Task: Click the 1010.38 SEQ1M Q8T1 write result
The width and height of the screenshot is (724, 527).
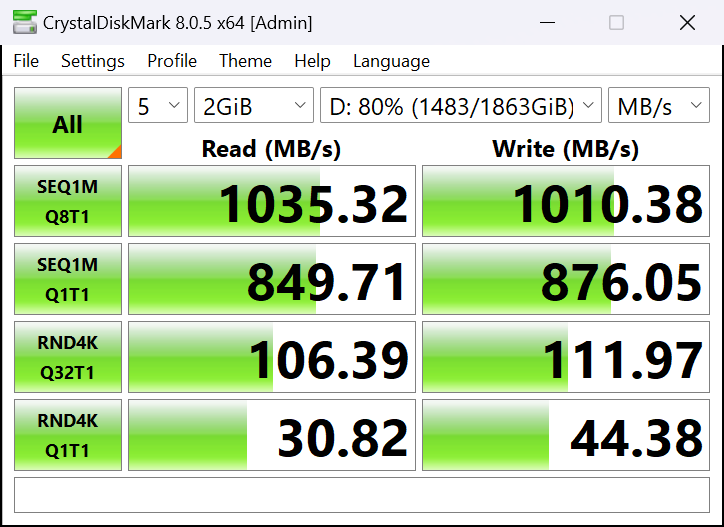Action: pos(566,201)
